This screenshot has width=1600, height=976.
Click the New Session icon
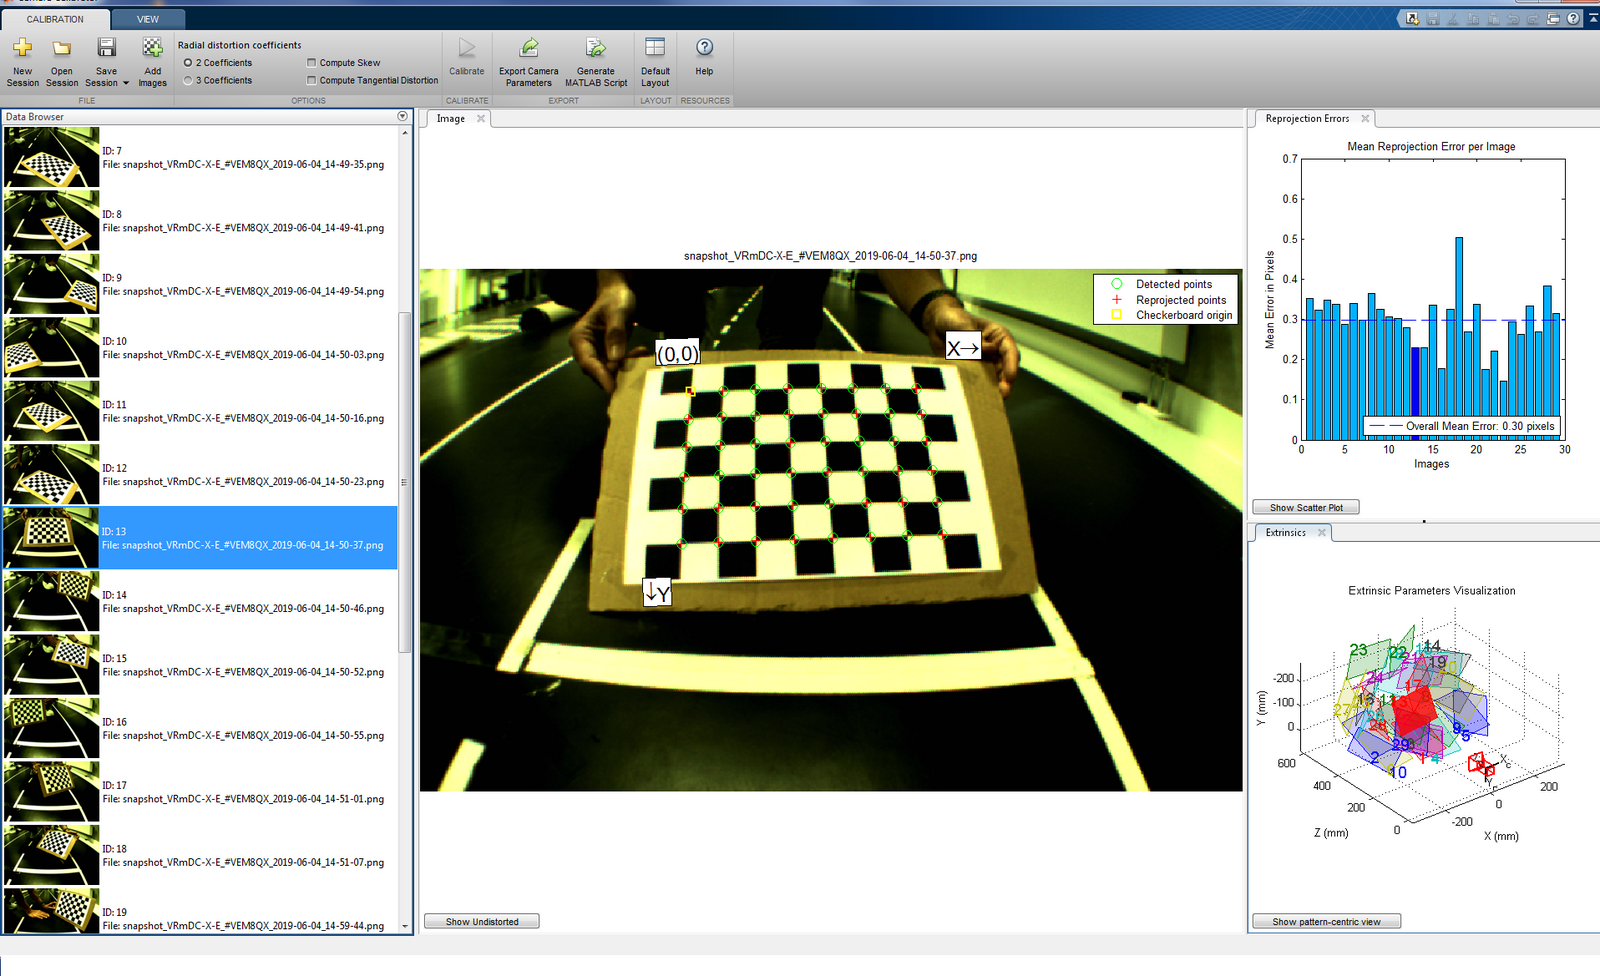pos(22,49)
